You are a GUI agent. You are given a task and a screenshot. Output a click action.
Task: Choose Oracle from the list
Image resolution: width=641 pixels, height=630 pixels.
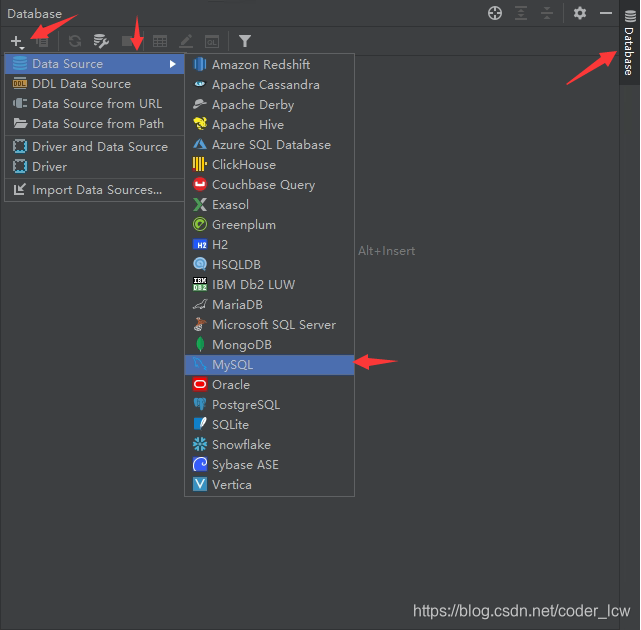point(269,385)
